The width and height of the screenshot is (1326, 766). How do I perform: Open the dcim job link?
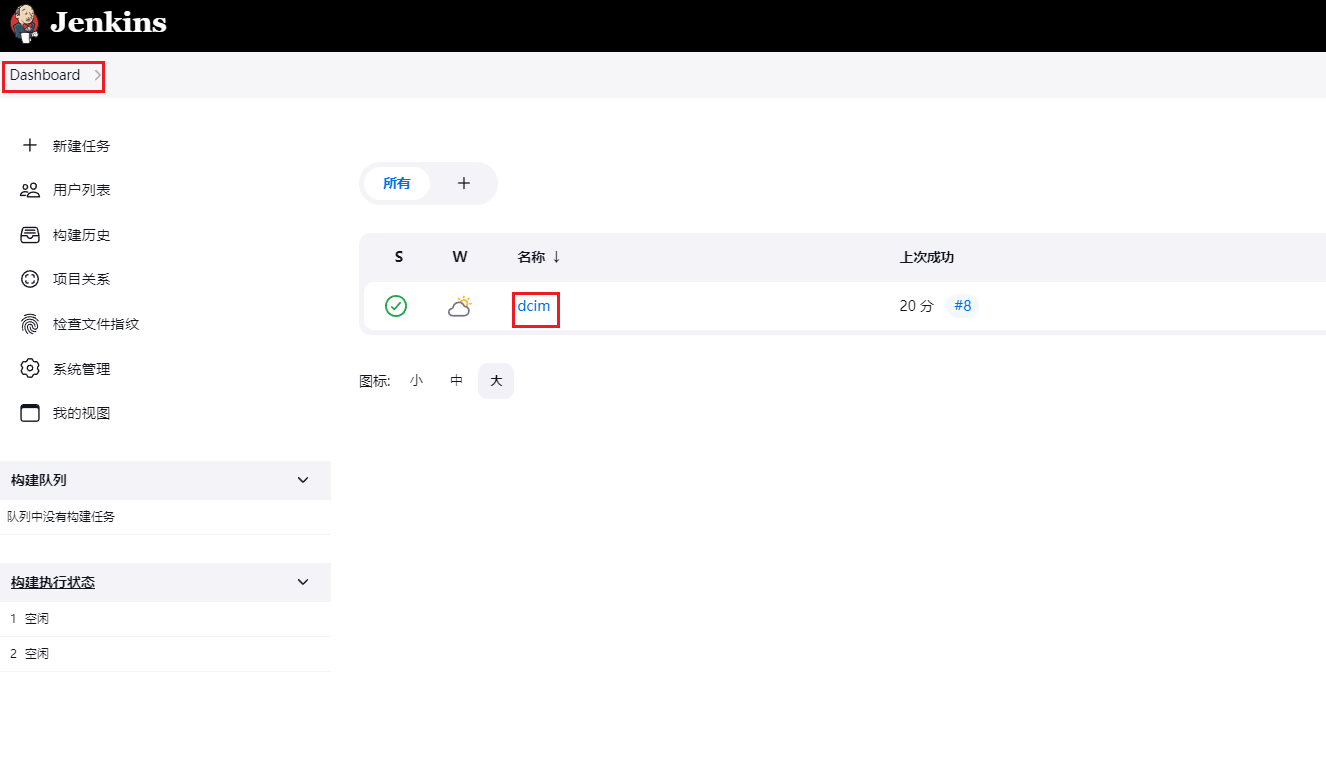534,306
